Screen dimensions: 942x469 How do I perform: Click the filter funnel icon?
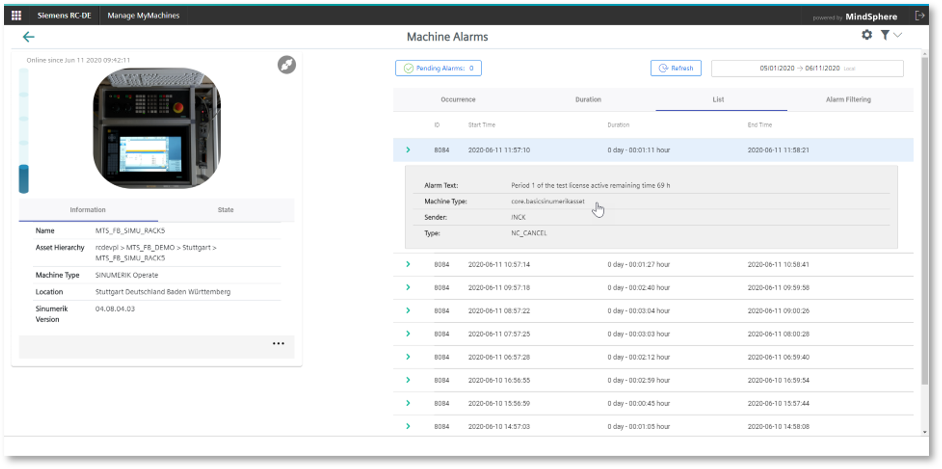pos(885,35)
